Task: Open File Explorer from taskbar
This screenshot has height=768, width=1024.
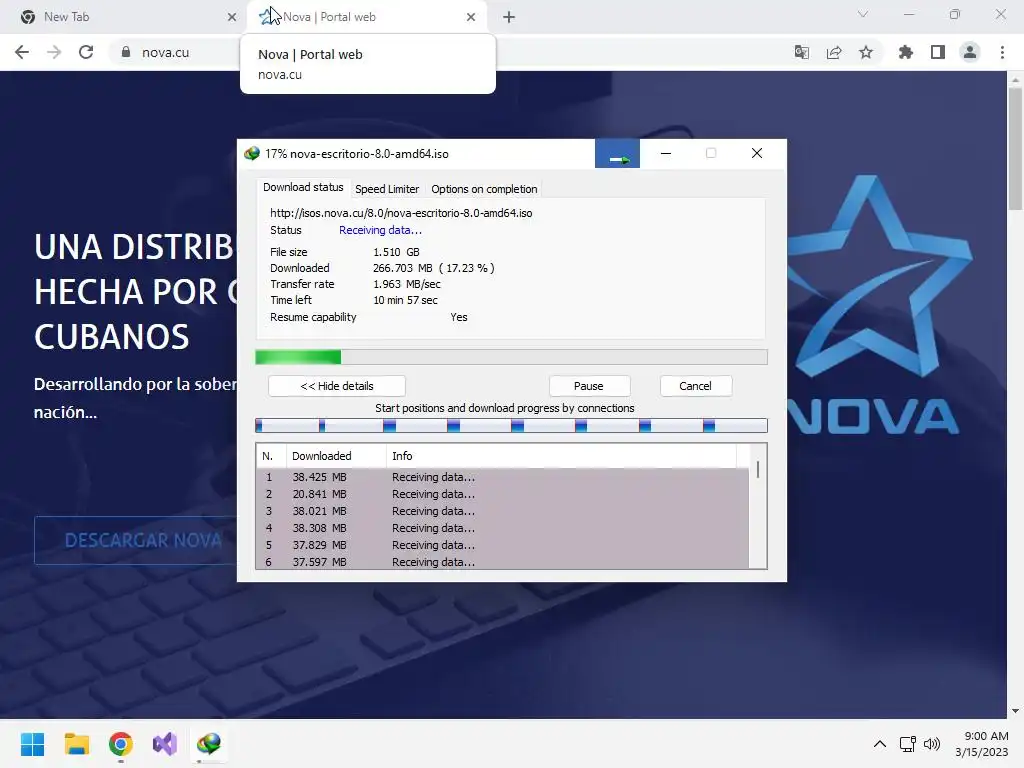Action: [x=76, y=744]
